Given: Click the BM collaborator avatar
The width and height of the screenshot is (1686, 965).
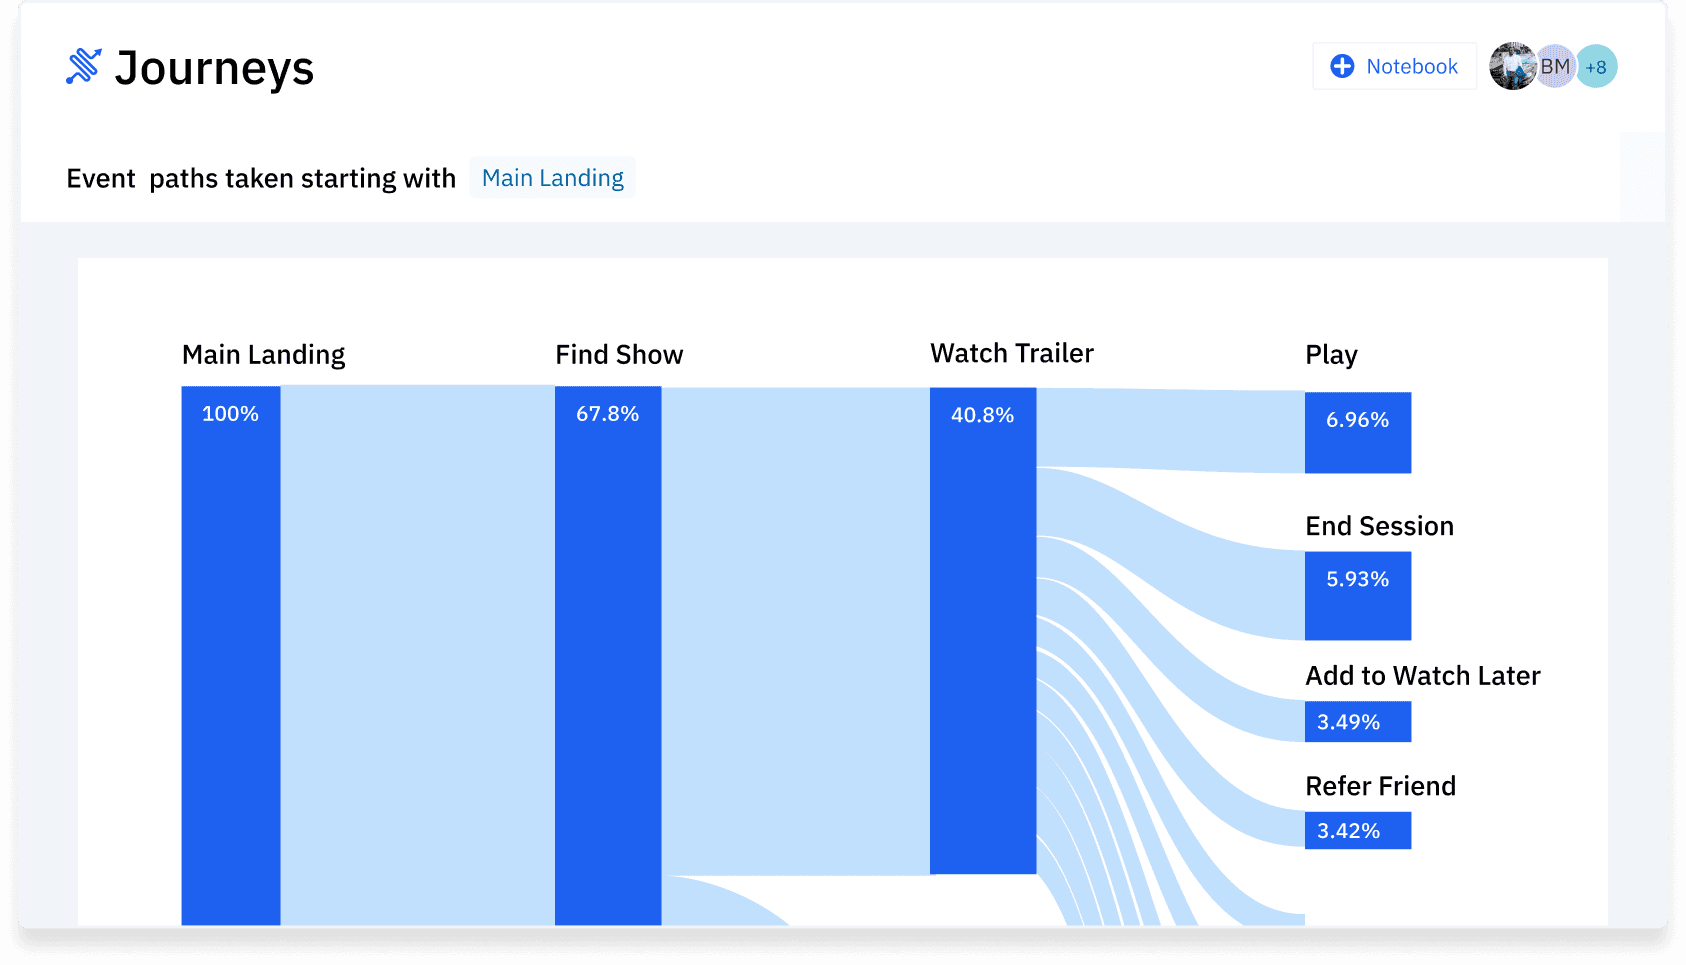Looking at the screenshot, I should (1556, 66).
